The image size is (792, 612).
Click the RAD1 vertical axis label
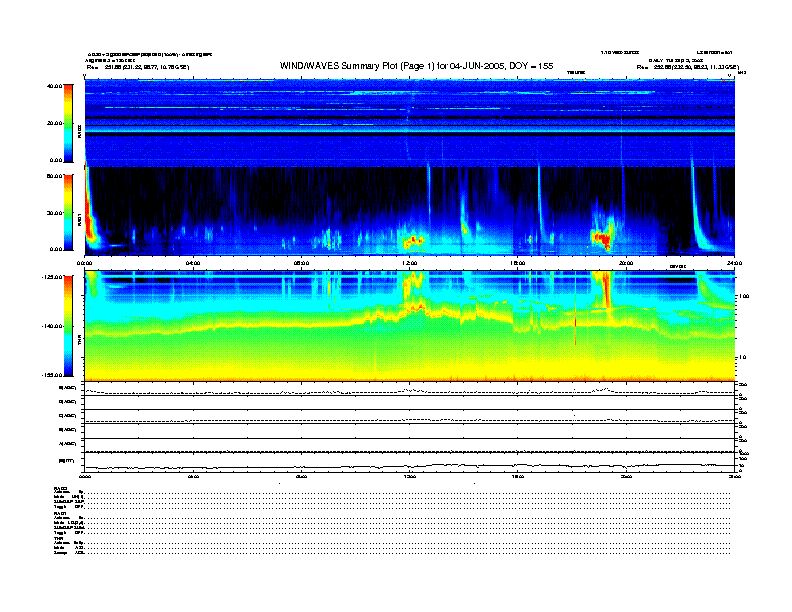point(79,219)
